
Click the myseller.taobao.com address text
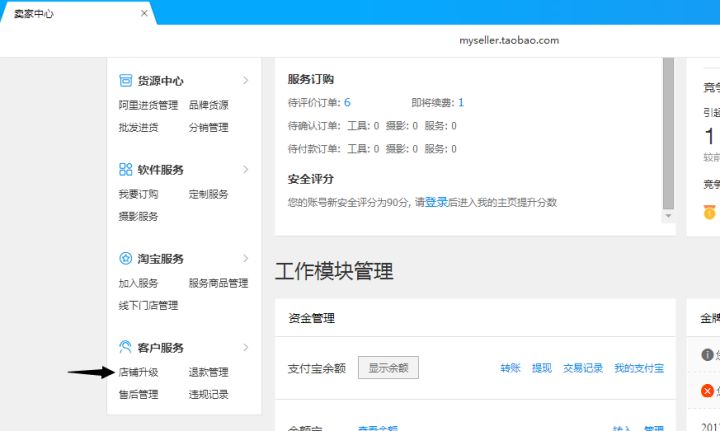pos(509,40)
